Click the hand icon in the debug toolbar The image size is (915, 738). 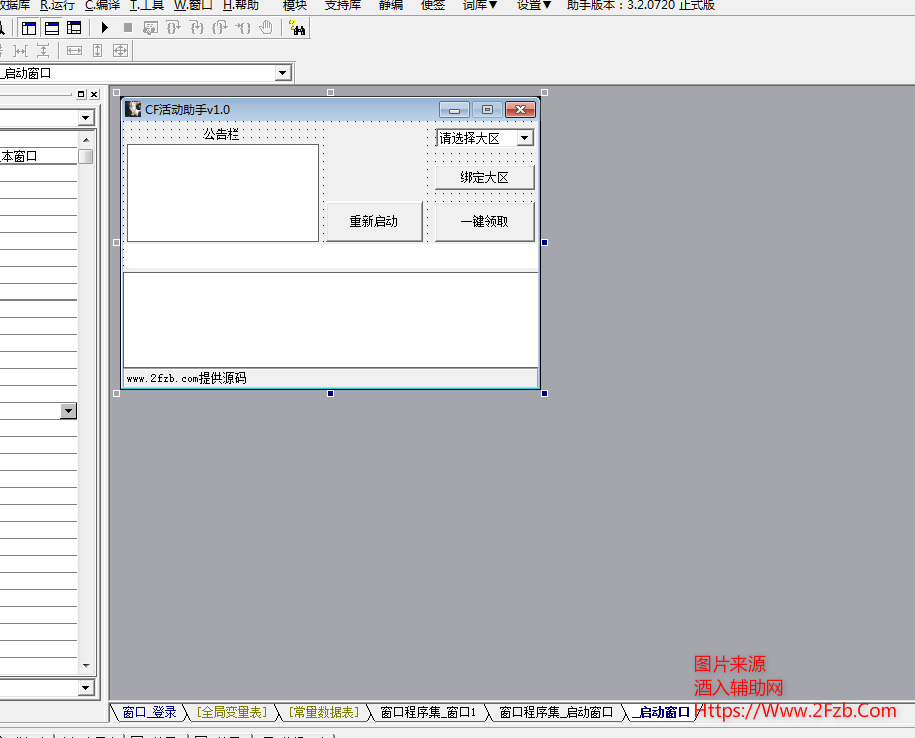(266, 28)
